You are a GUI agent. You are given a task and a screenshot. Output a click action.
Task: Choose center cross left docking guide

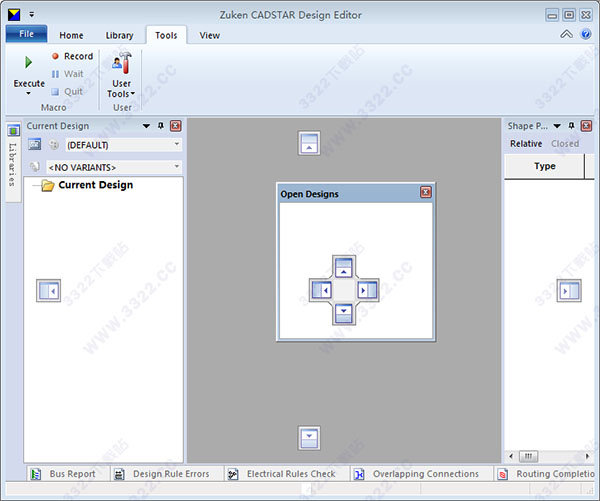321,290
